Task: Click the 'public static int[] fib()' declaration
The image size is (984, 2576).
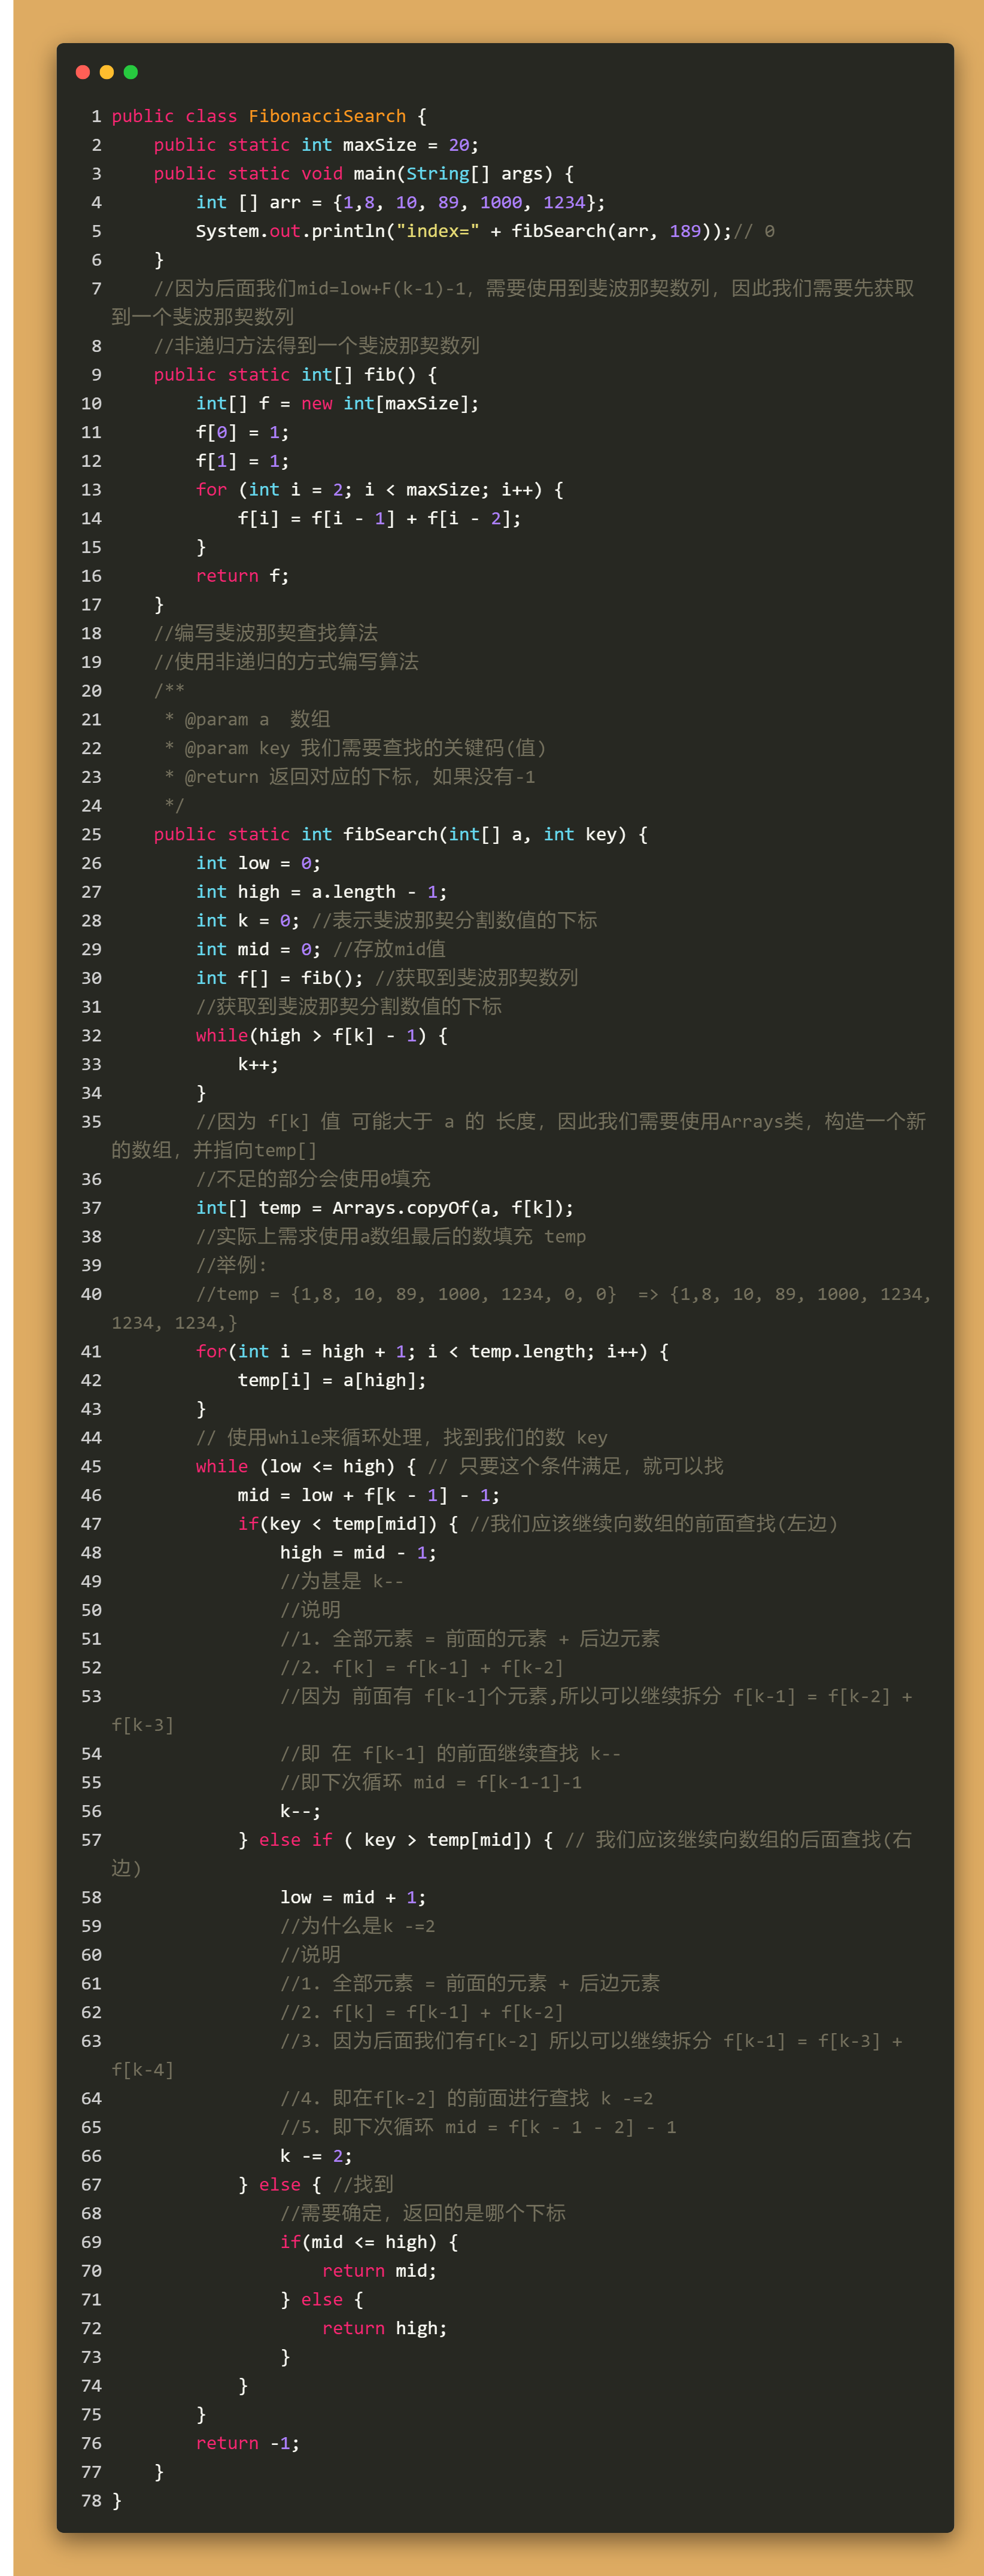Action: tap(295, 375)
